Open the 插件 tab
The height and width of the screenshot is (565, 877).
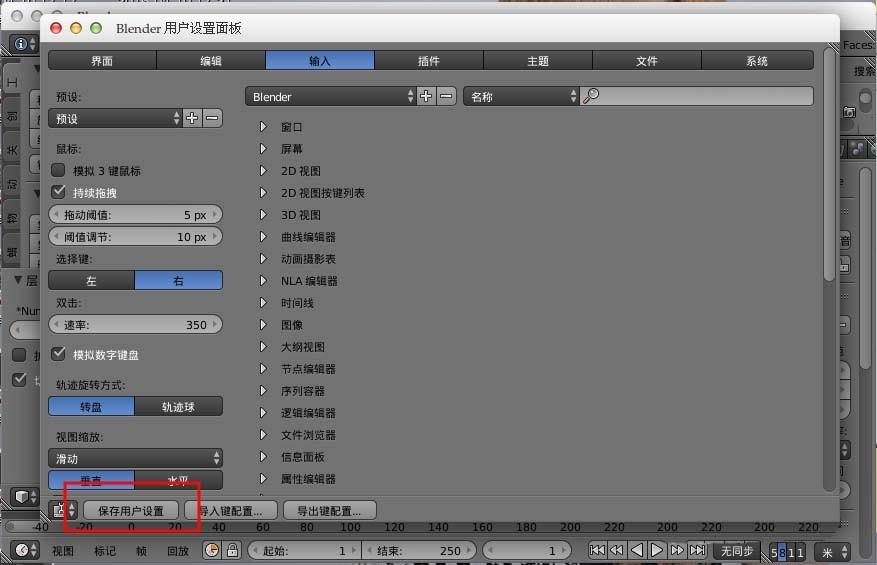pyautogui.click(x=428, y=60)
